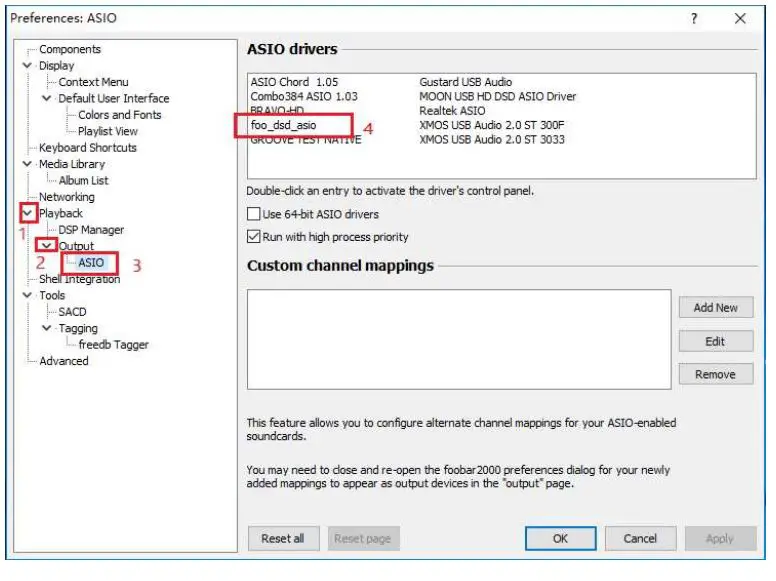Collapse the Playback tree node

(x=28, y=213)
